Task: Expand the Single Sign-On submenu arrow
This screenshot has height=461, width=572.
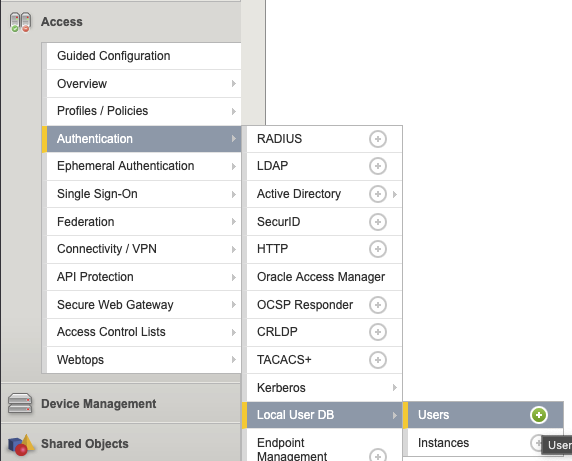Action: click(234, 194)
